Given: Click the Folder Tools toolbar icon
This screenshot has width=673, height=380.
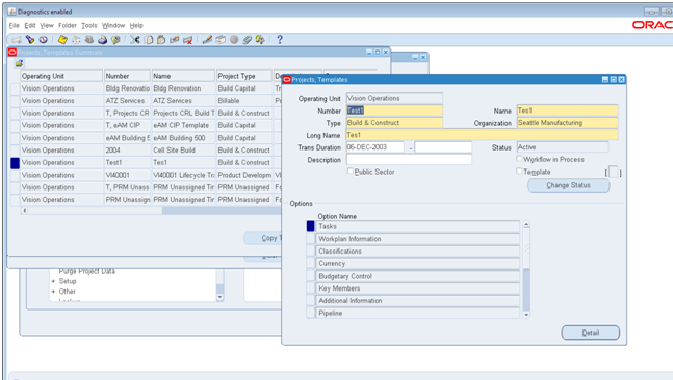Looking at the screenshot, I should coord(260,40).
